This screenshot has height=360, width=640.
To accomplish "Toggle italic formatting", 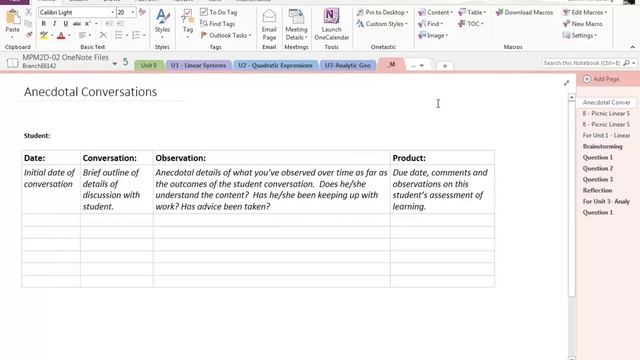I will click(54, 24).
